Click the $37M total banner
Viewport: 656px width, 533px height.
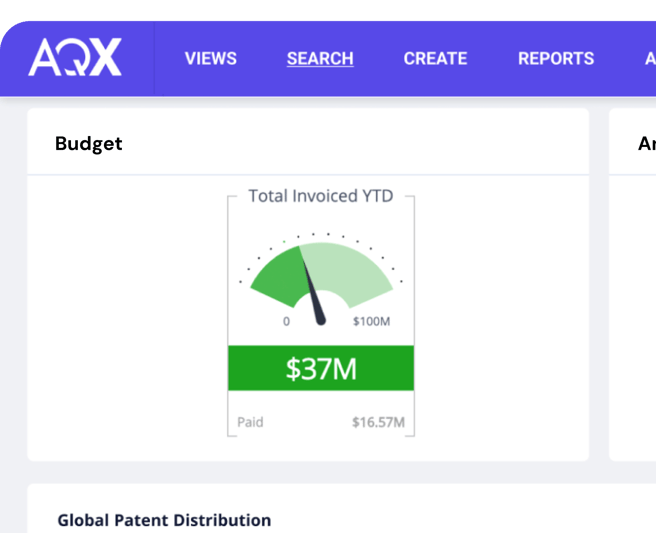(321, 368)
